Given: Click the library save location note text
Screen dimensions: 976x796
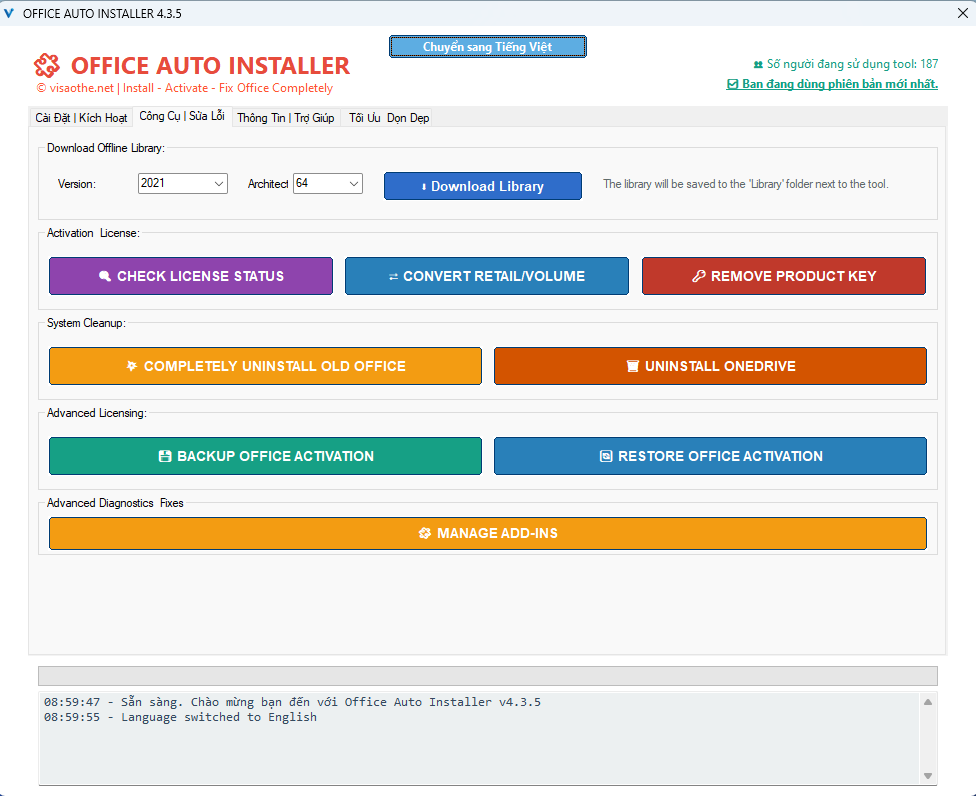Looking at the screenshot, I should tap(746, 184).
